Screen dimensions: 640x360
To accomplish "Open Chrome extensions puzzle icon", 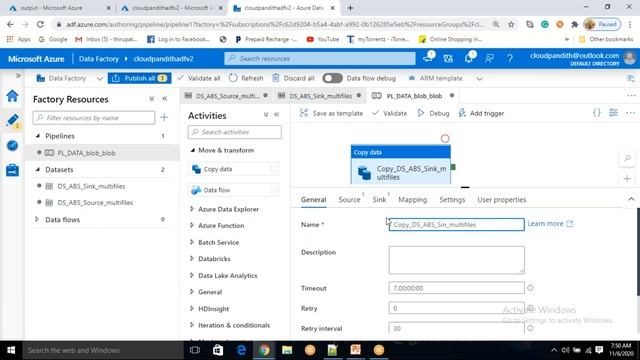I will (575, 24).
